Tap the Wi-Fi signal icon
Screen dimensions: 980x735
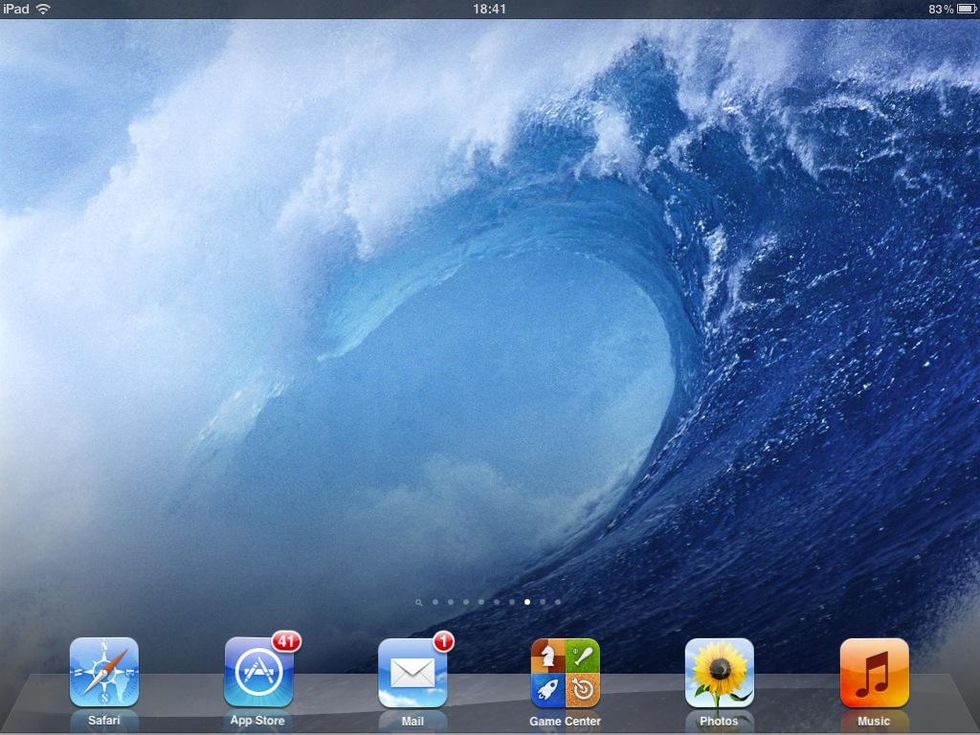point(43,9)
